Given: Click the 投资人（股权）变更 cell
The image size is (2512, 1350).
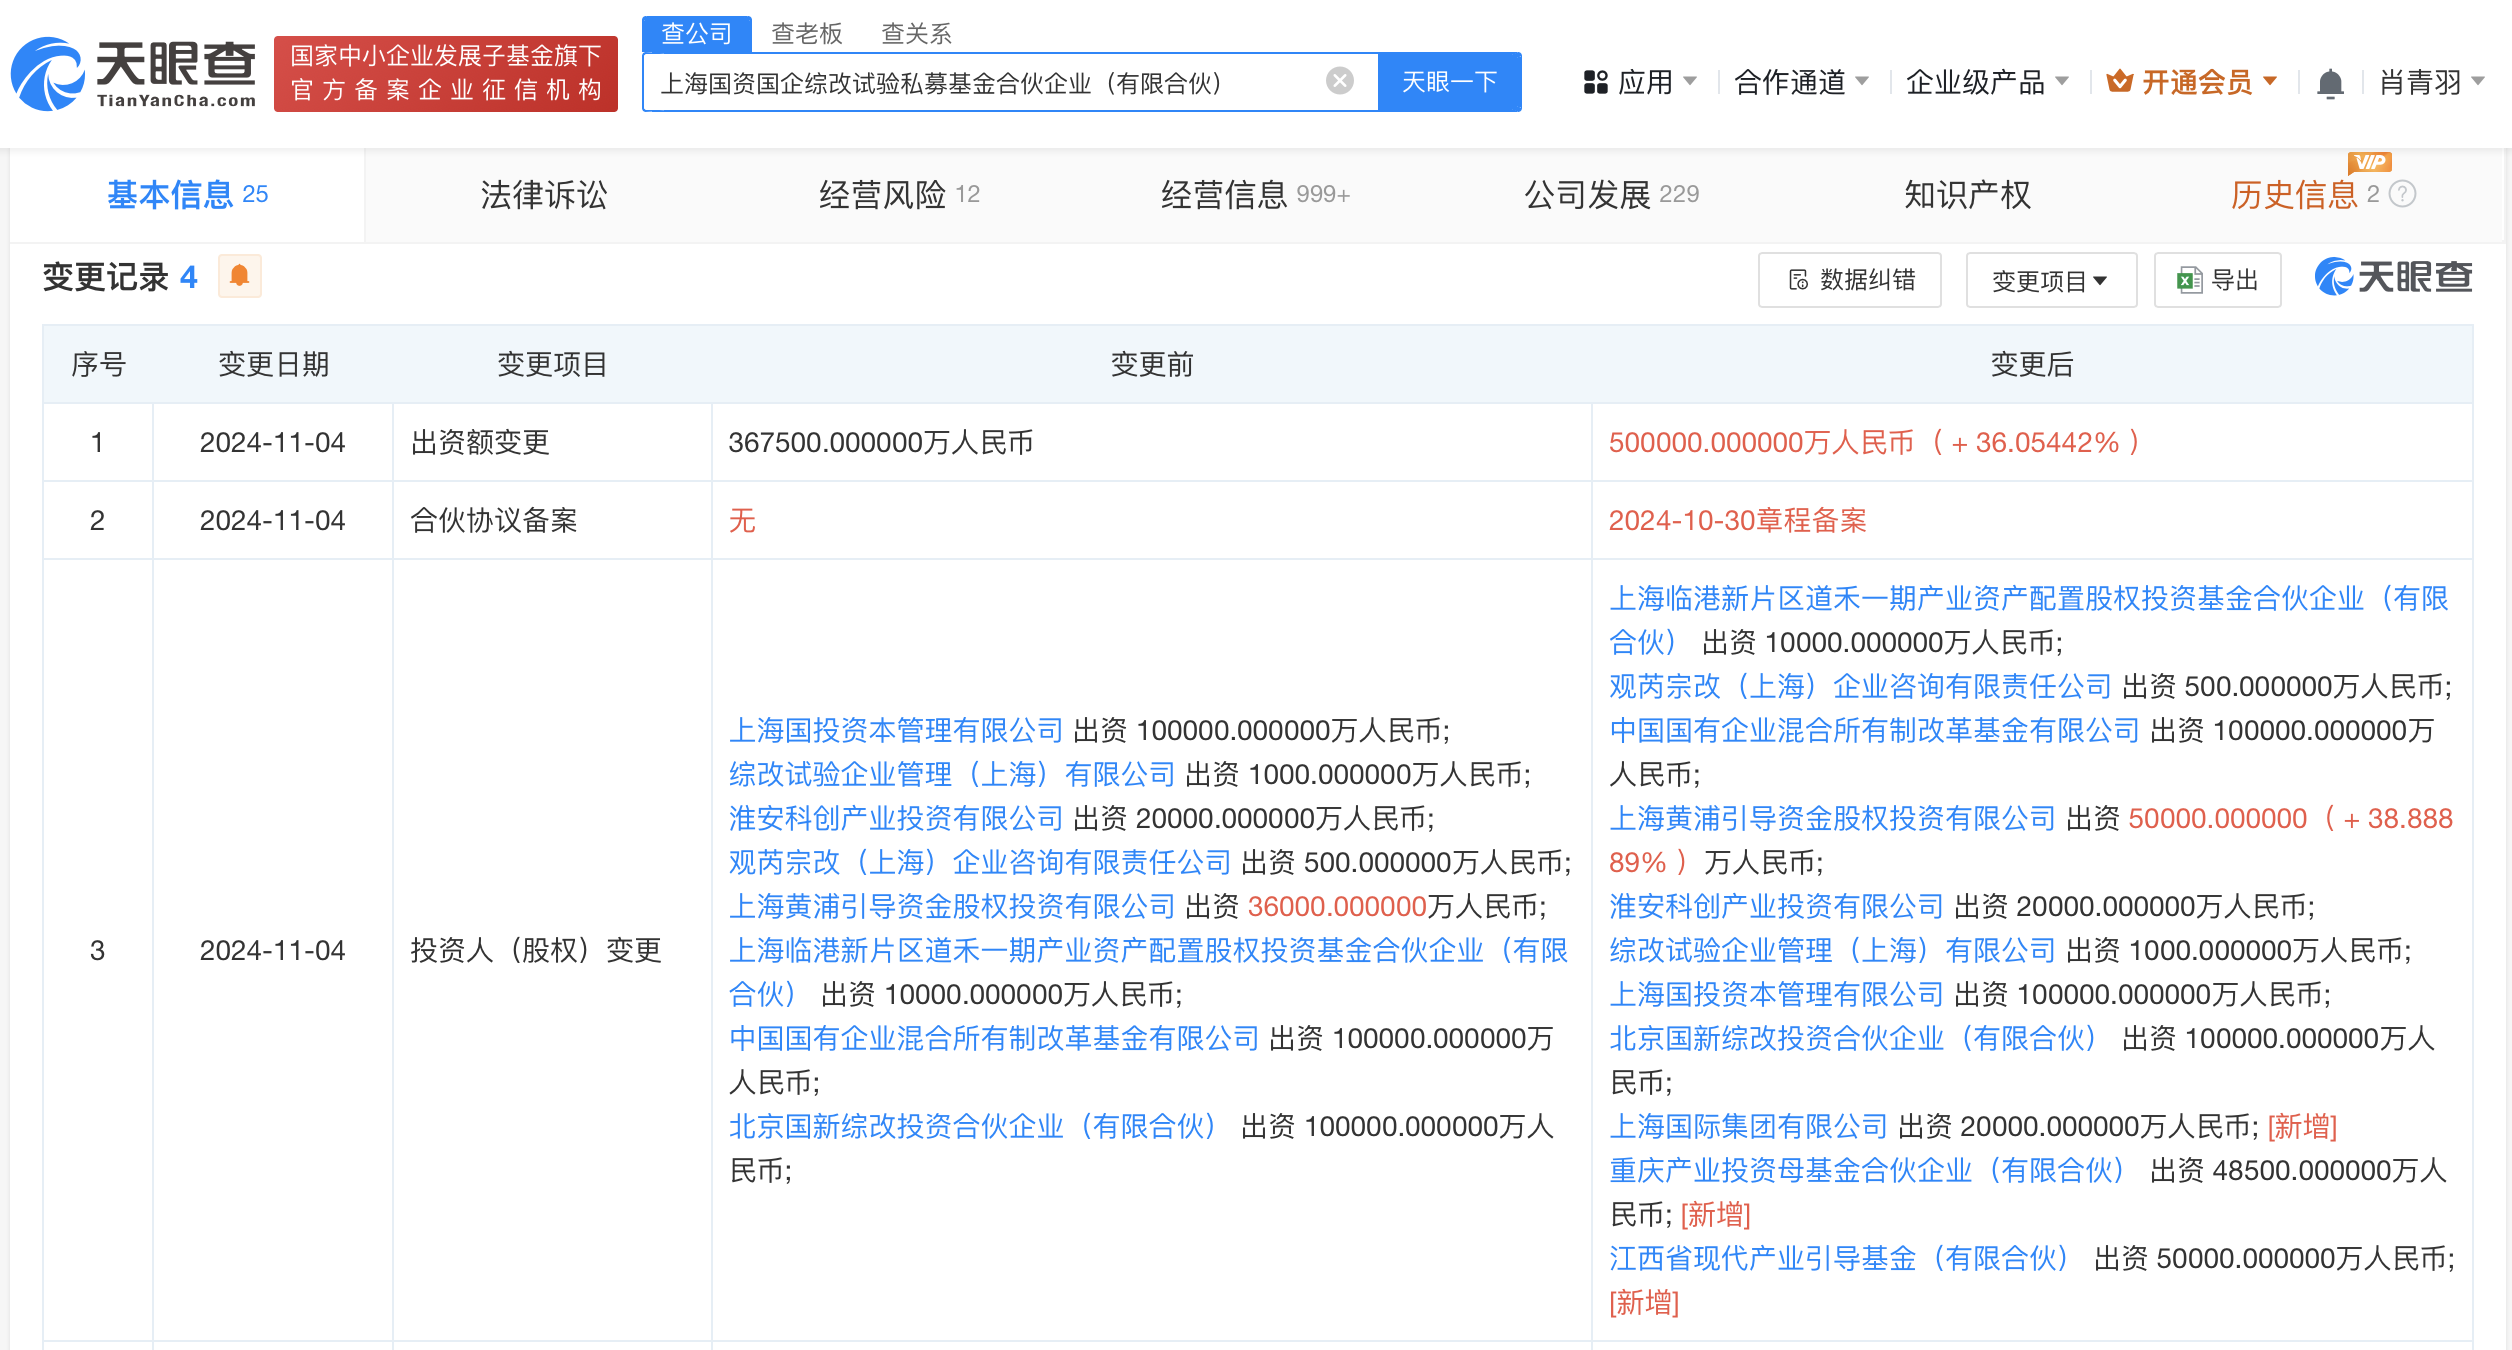Looking at the screenshot, I should click(551, 950).
